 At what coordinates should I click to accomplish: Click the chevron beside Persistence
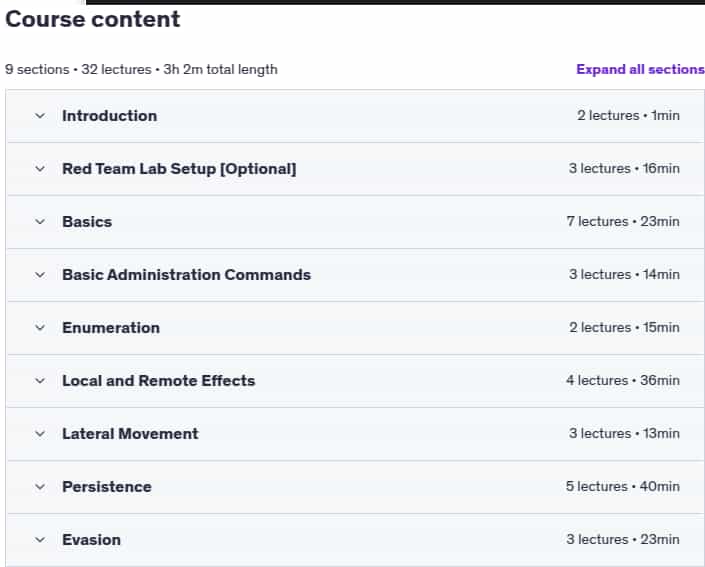click(40, 487)
